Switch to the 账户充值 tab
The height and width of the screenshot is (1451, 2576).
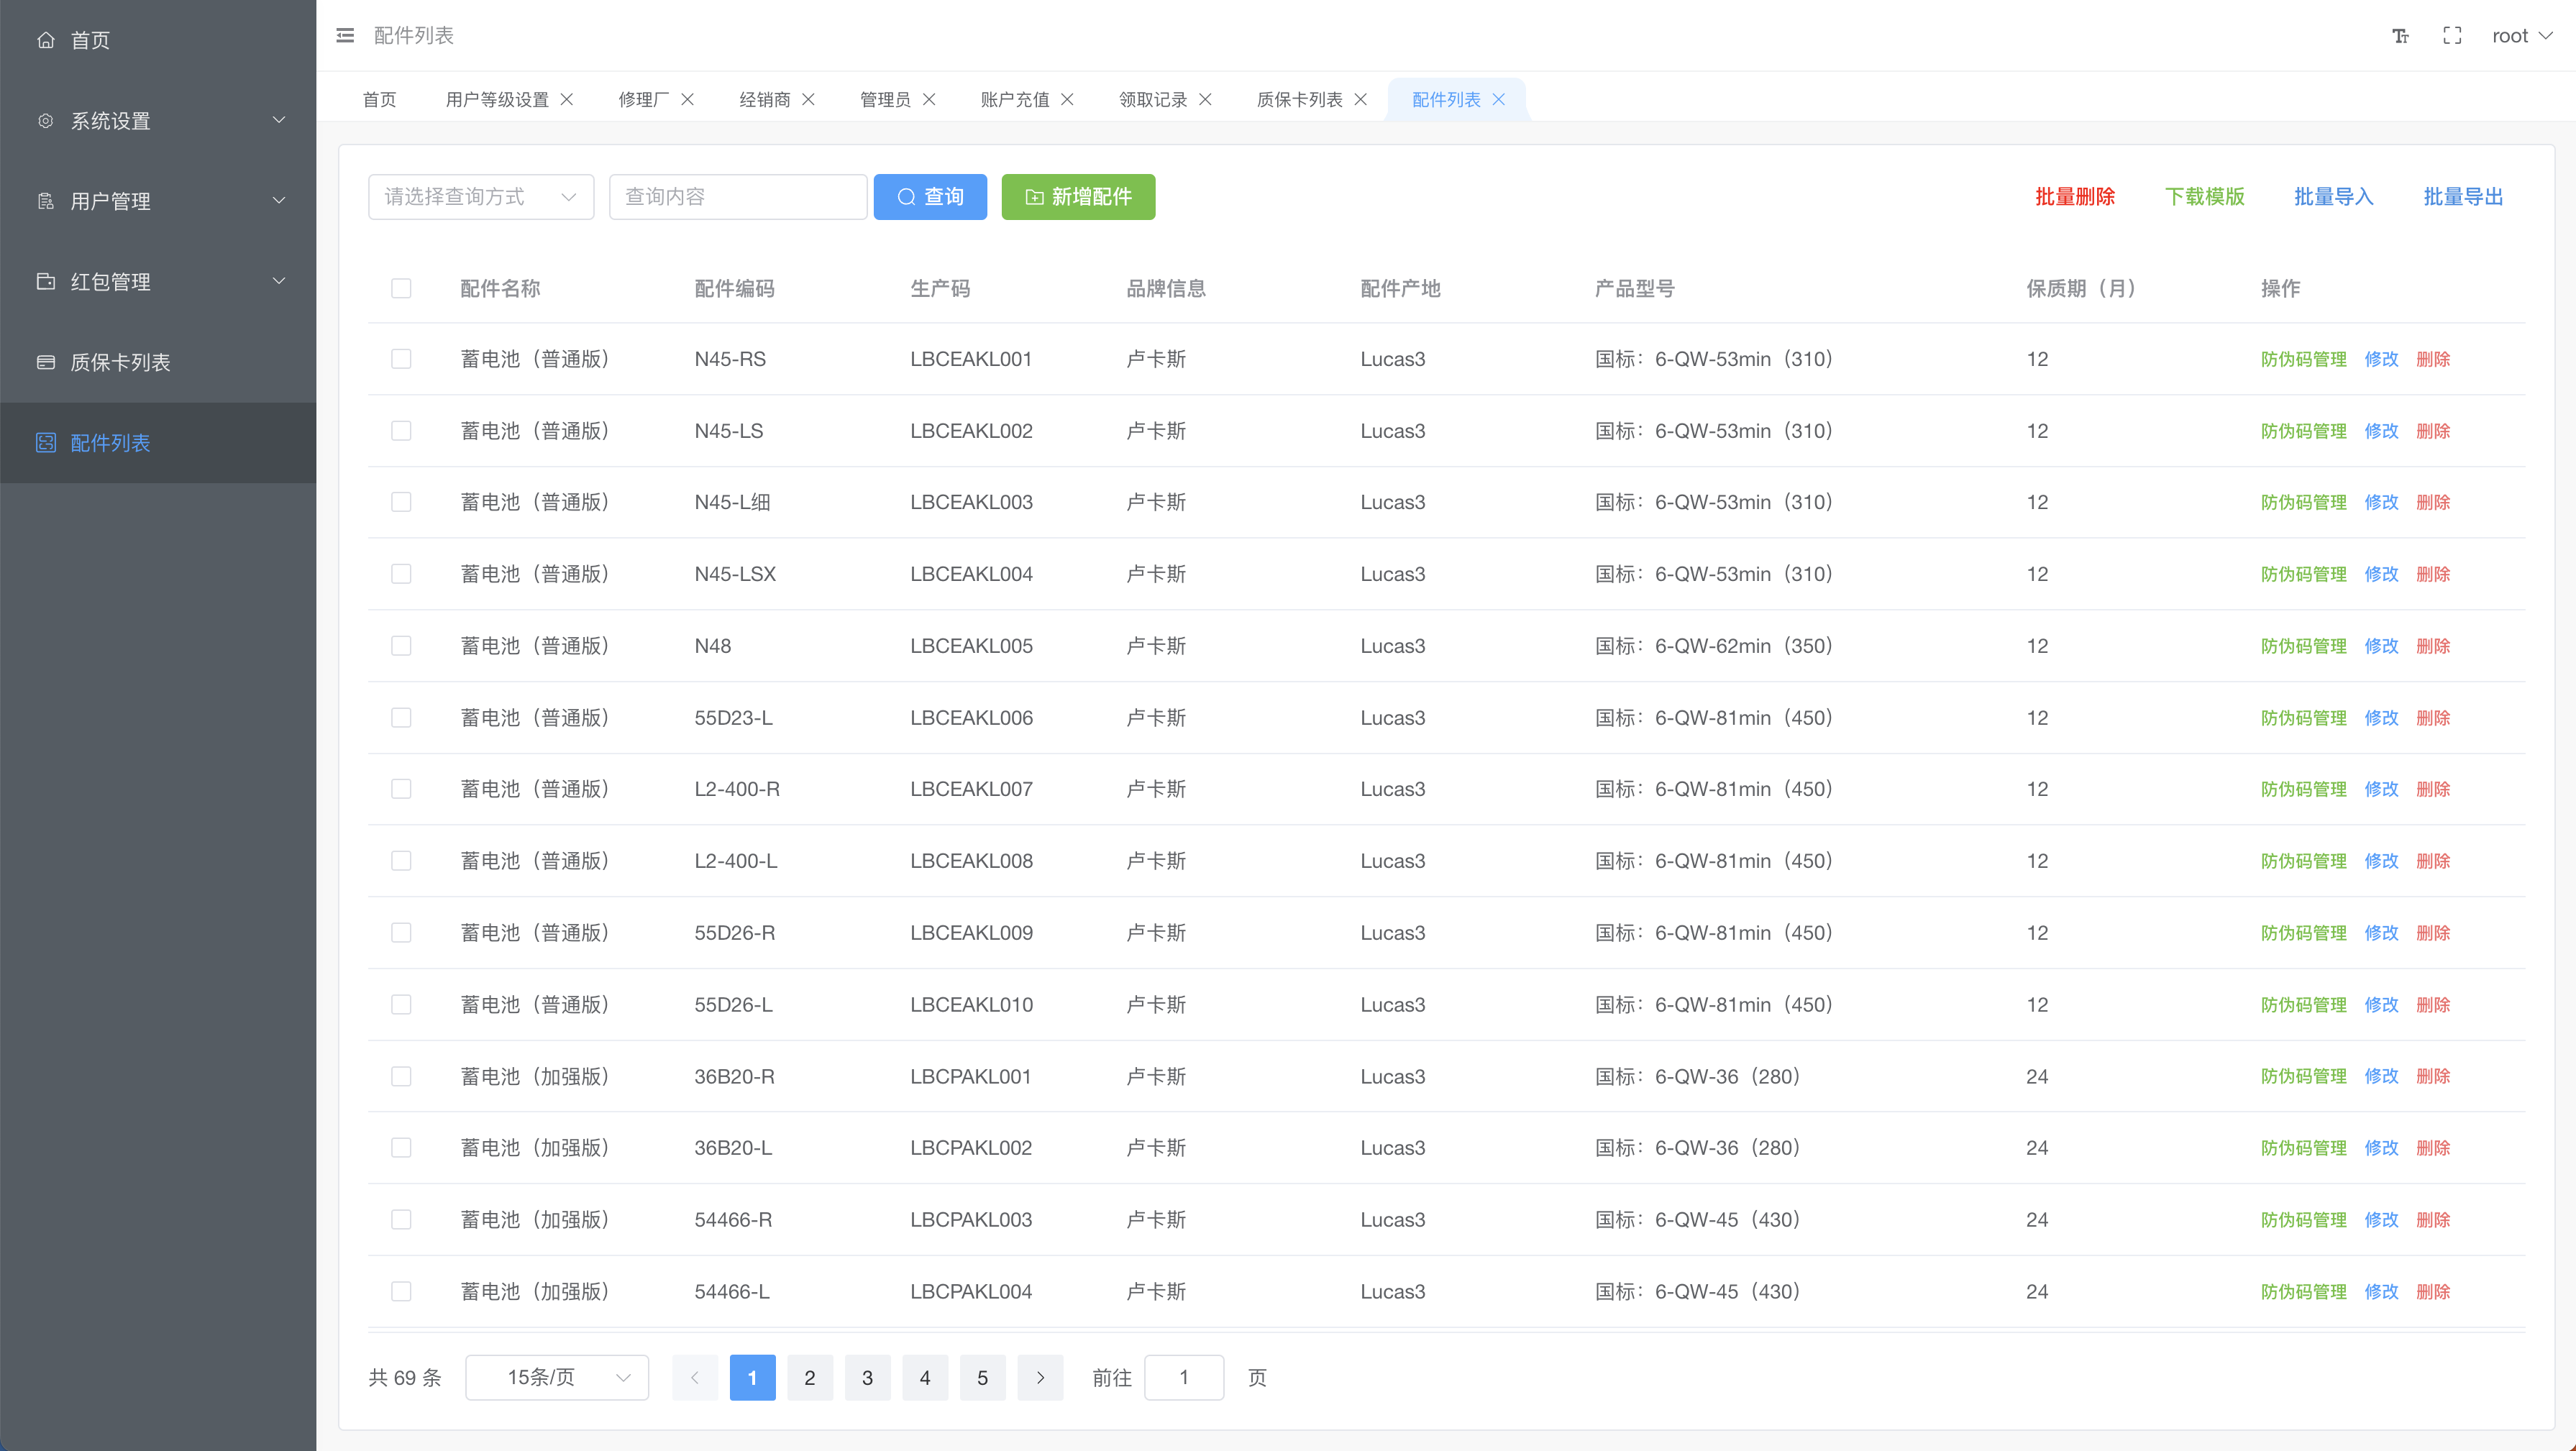(1015, 99)
